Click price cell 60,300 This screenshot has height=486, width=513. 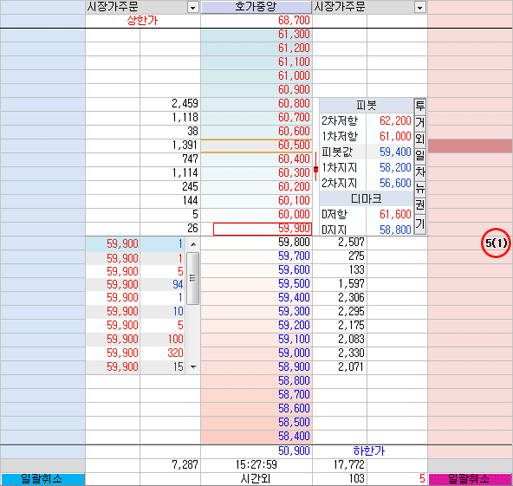tap(256, 173)
